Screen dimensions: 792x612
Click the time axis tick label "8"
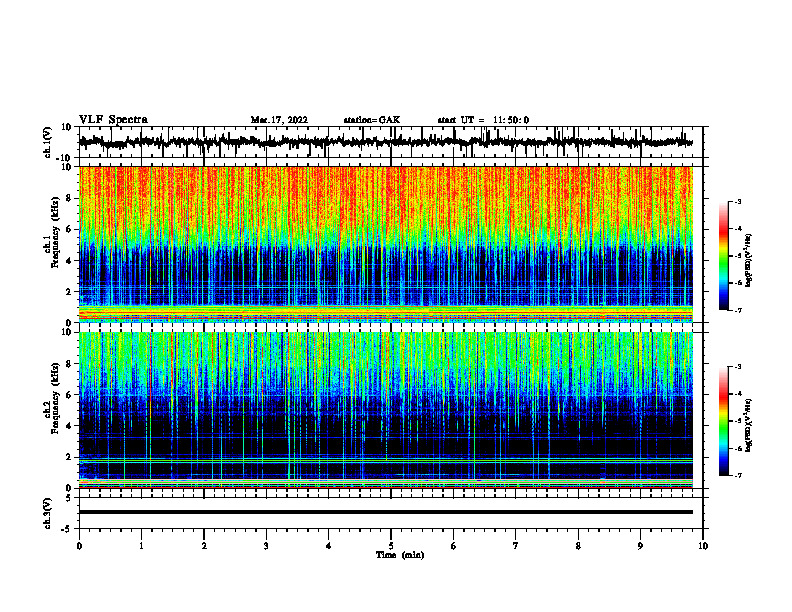[x=578, y=546]
